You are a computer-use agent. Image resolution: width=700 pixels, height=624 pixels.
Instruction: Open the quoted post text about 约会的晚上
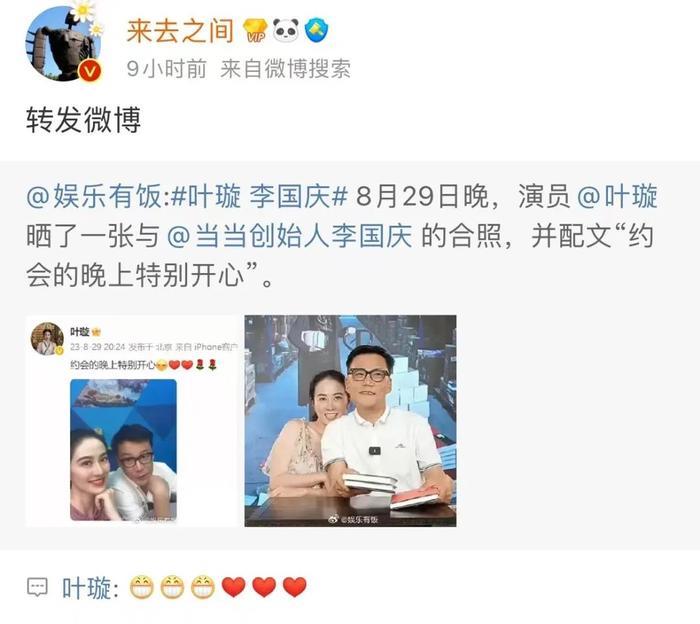click(x=342, y=235)
